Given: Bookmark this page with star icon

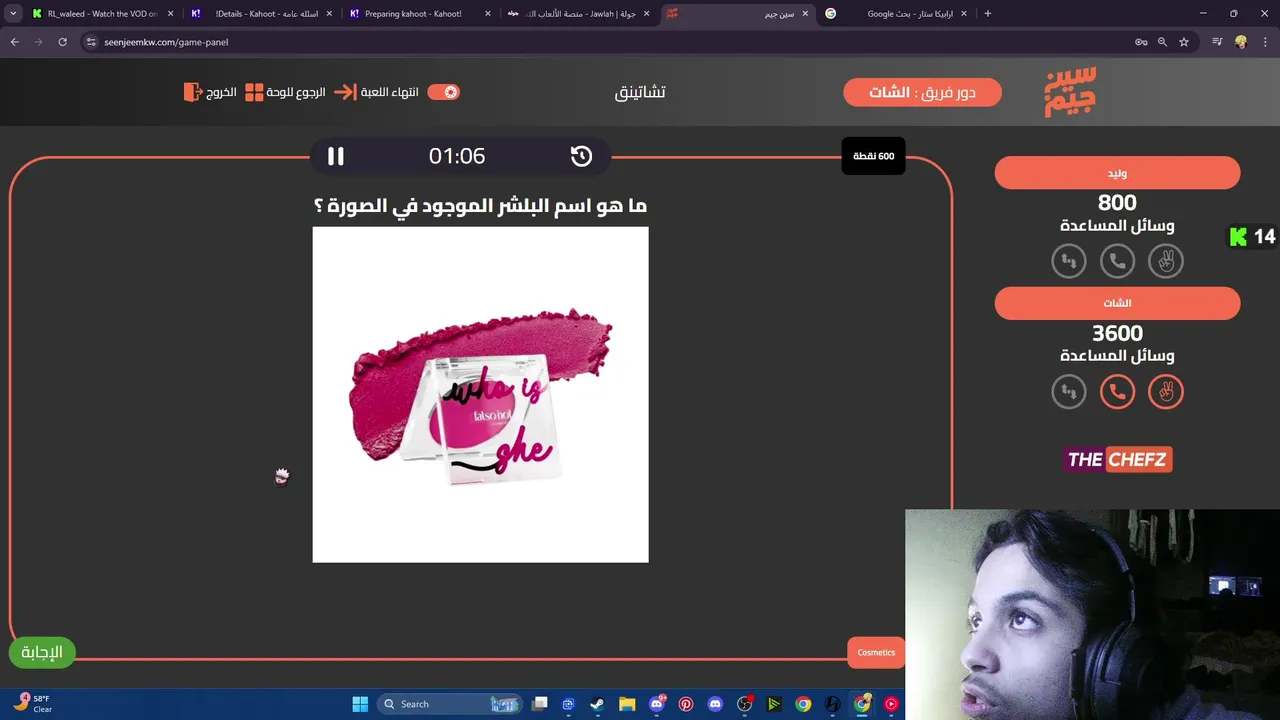Looking at the screenshot, I should 1184,42.
